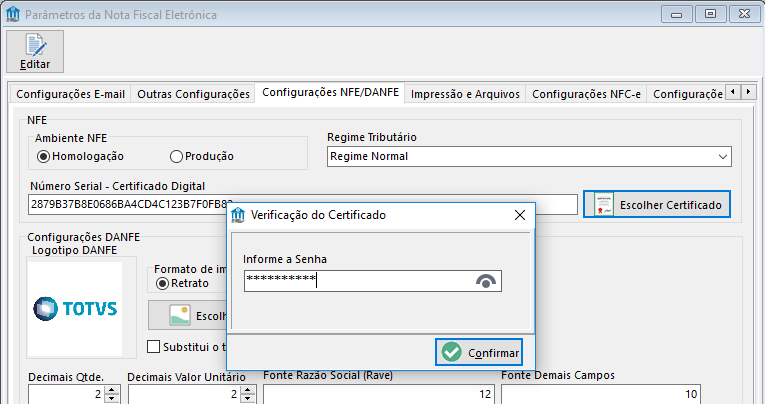
Task: Open the Configurações NFC-e tab
Action: (x=586, y=94)
